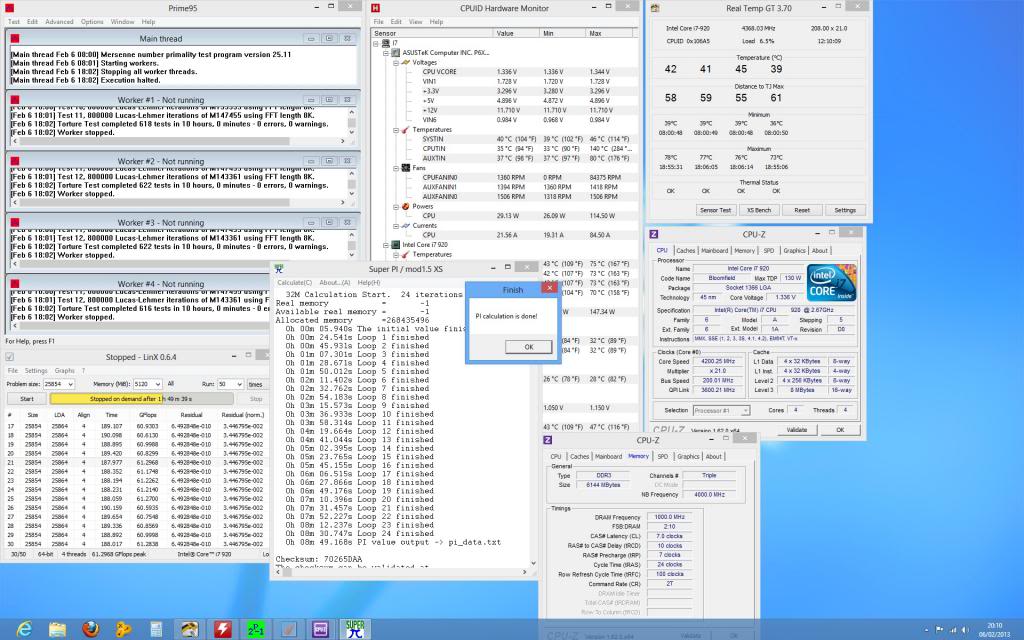Click the CPU-Z purple Z title icon
Screen dimensions: 1024x640
[x=654, y=234]
